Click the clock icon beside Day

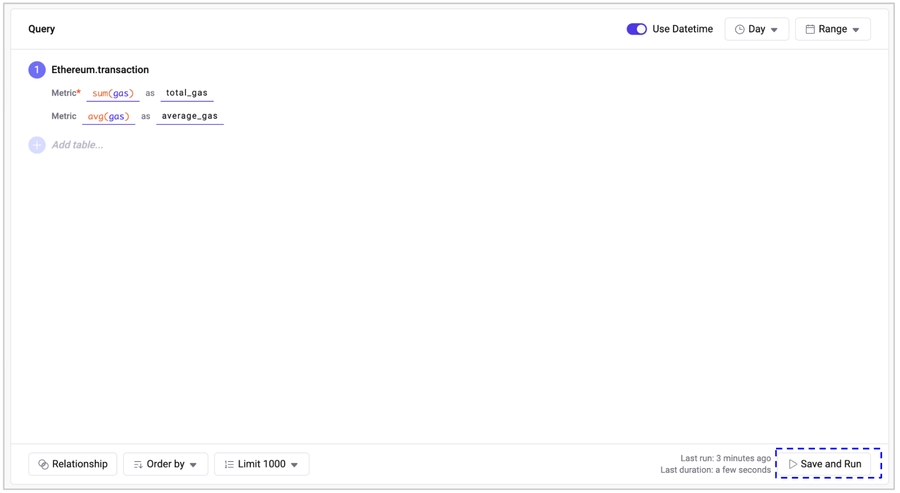pos(740,30)
